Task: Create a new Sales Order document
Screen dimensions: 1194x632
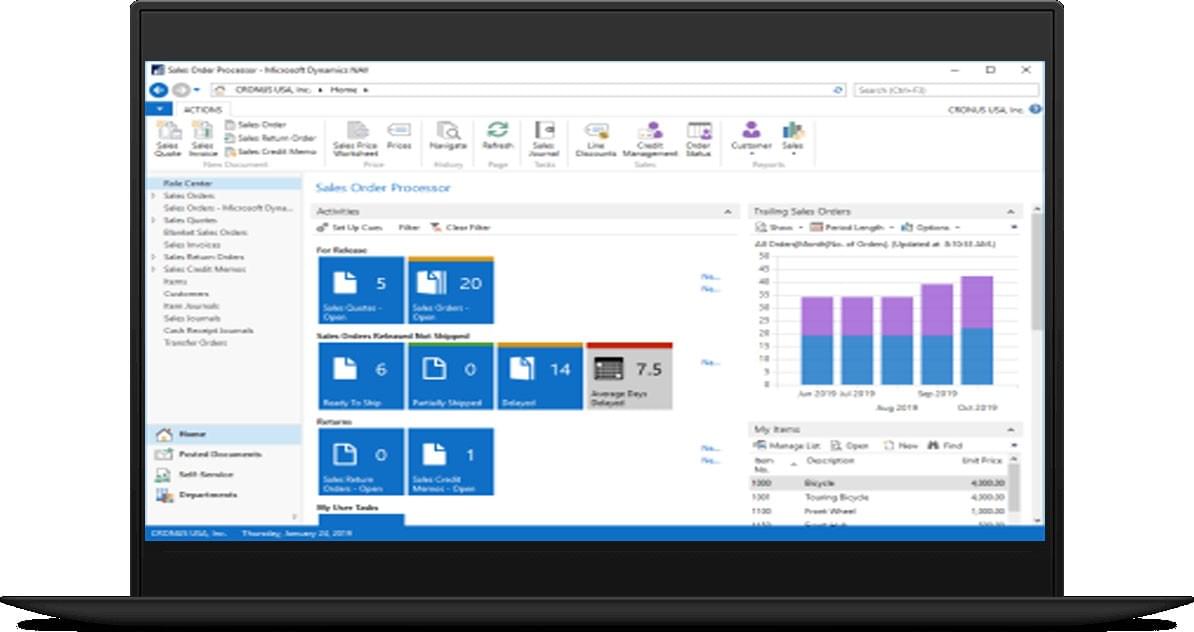Action: click(255, 124)
